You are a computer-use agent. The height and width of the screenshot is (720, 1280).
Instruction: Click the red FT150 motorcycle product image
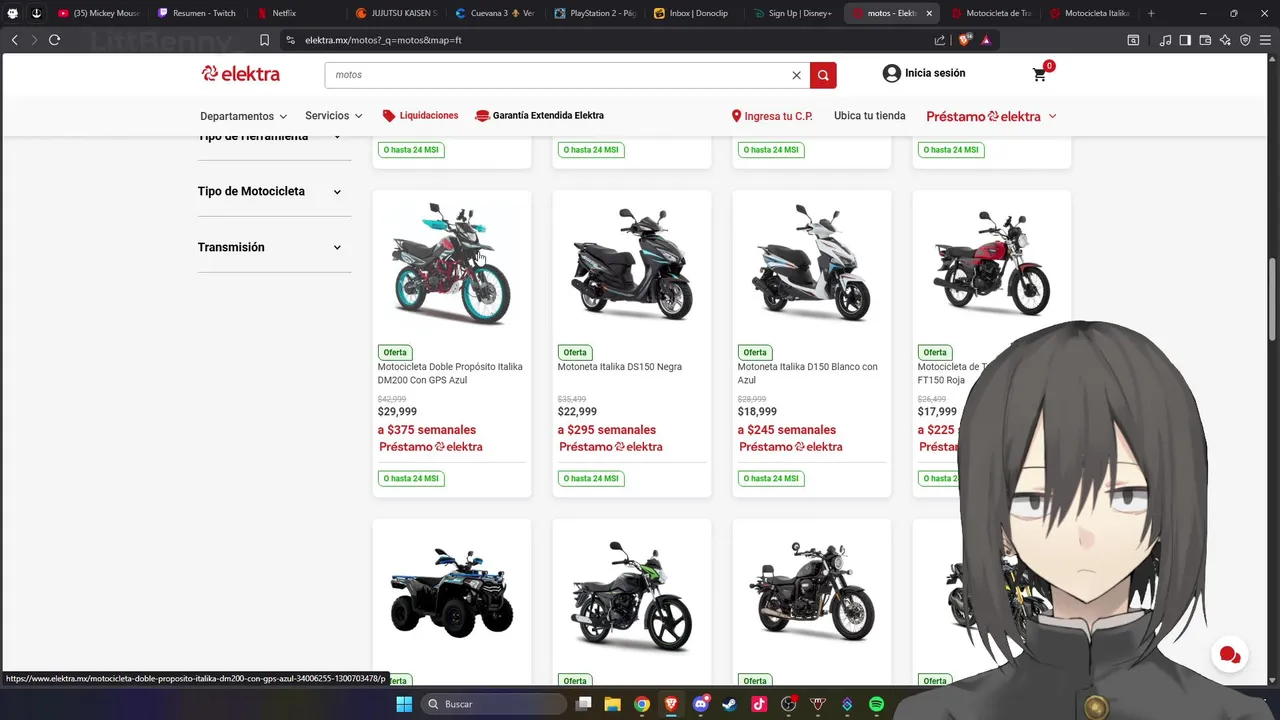click(992, 263)
